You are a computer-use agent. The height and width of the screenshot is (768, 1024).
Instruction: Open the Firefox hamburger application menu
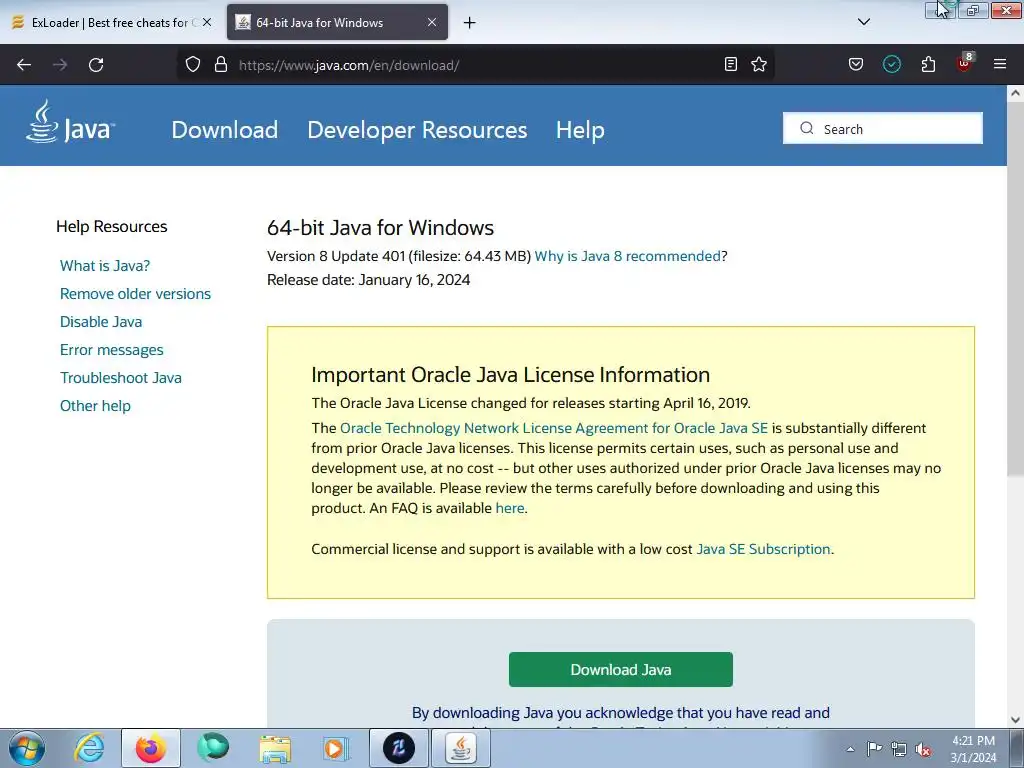[x=1000, y=64]
